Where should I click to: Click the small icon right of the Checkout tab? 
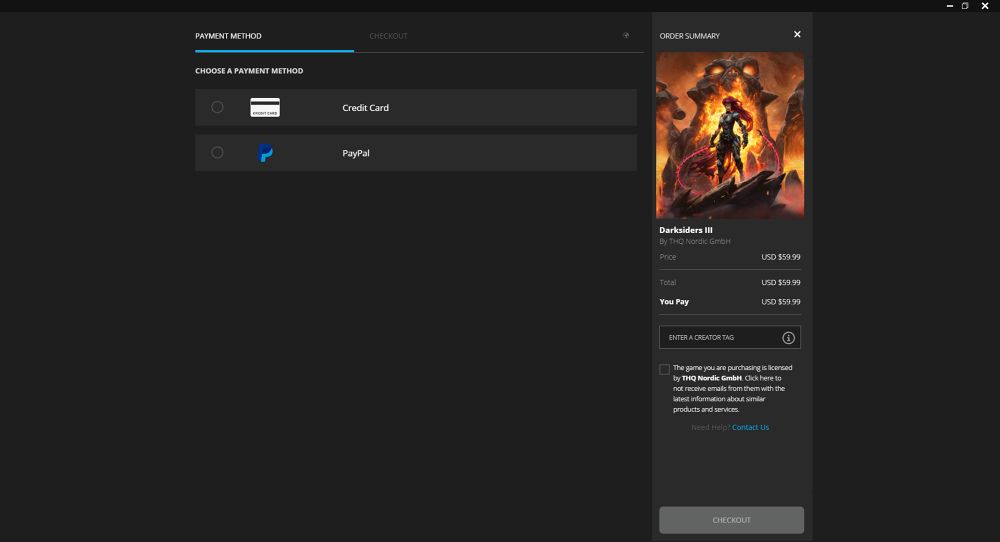[x=626, y=36]
